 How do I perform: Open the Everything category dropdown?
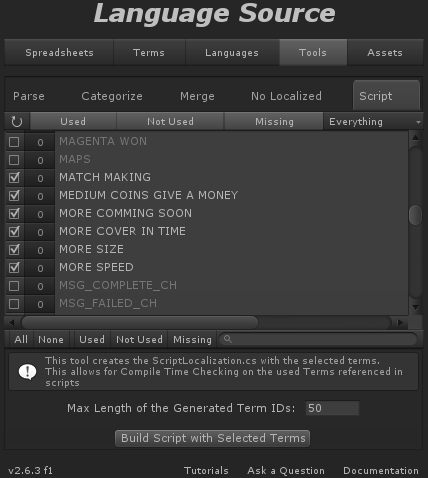pos(373,122)
